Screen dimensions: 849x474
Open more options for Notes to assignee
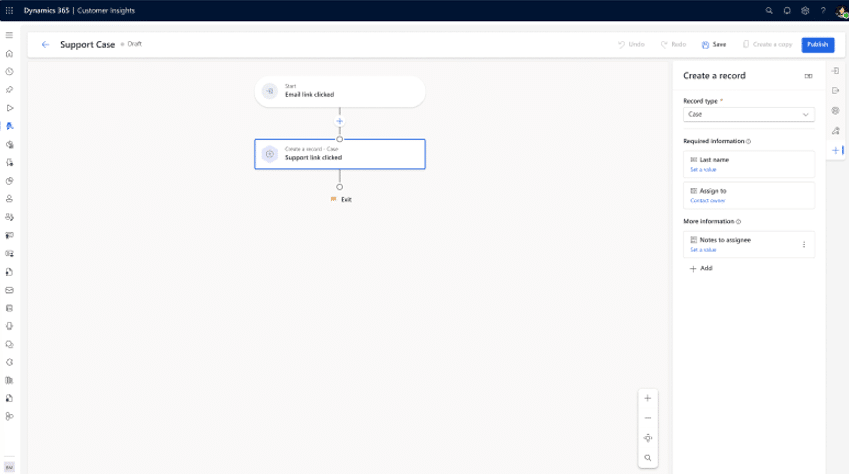[804, 245]
